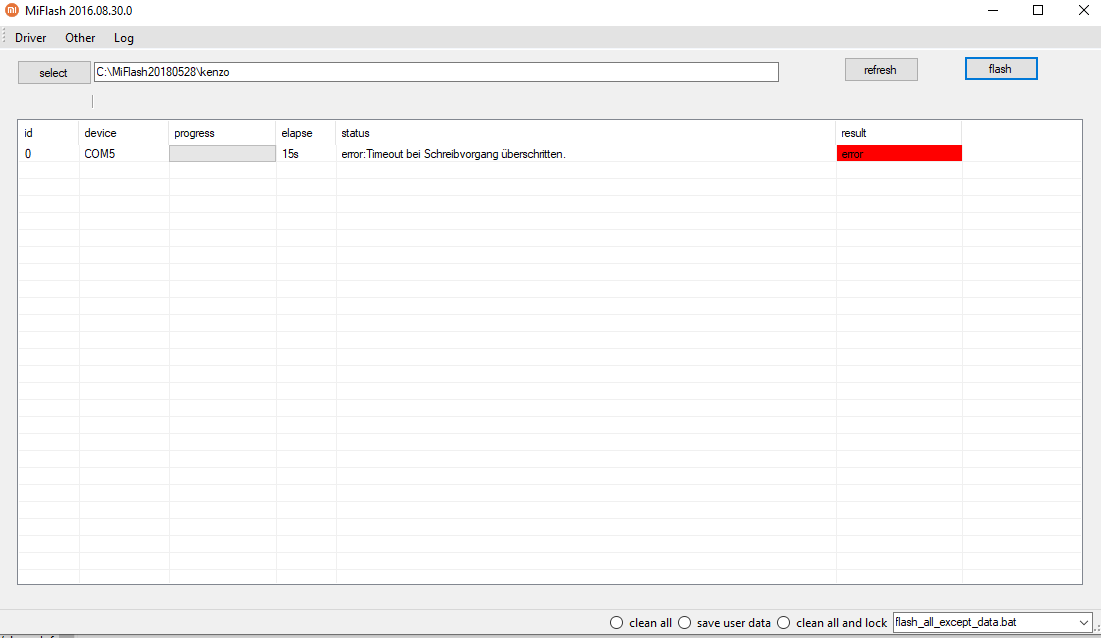Open the Driver menu
1101x638 pixels.
[30, 38]
